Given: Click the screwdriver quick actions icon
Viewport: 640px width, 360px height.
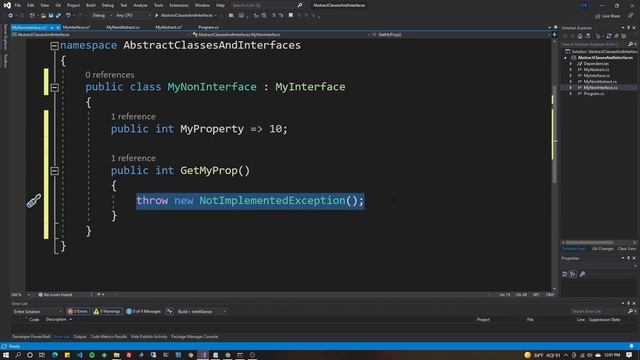Looking at the screenshot, I should pos(33,201).
